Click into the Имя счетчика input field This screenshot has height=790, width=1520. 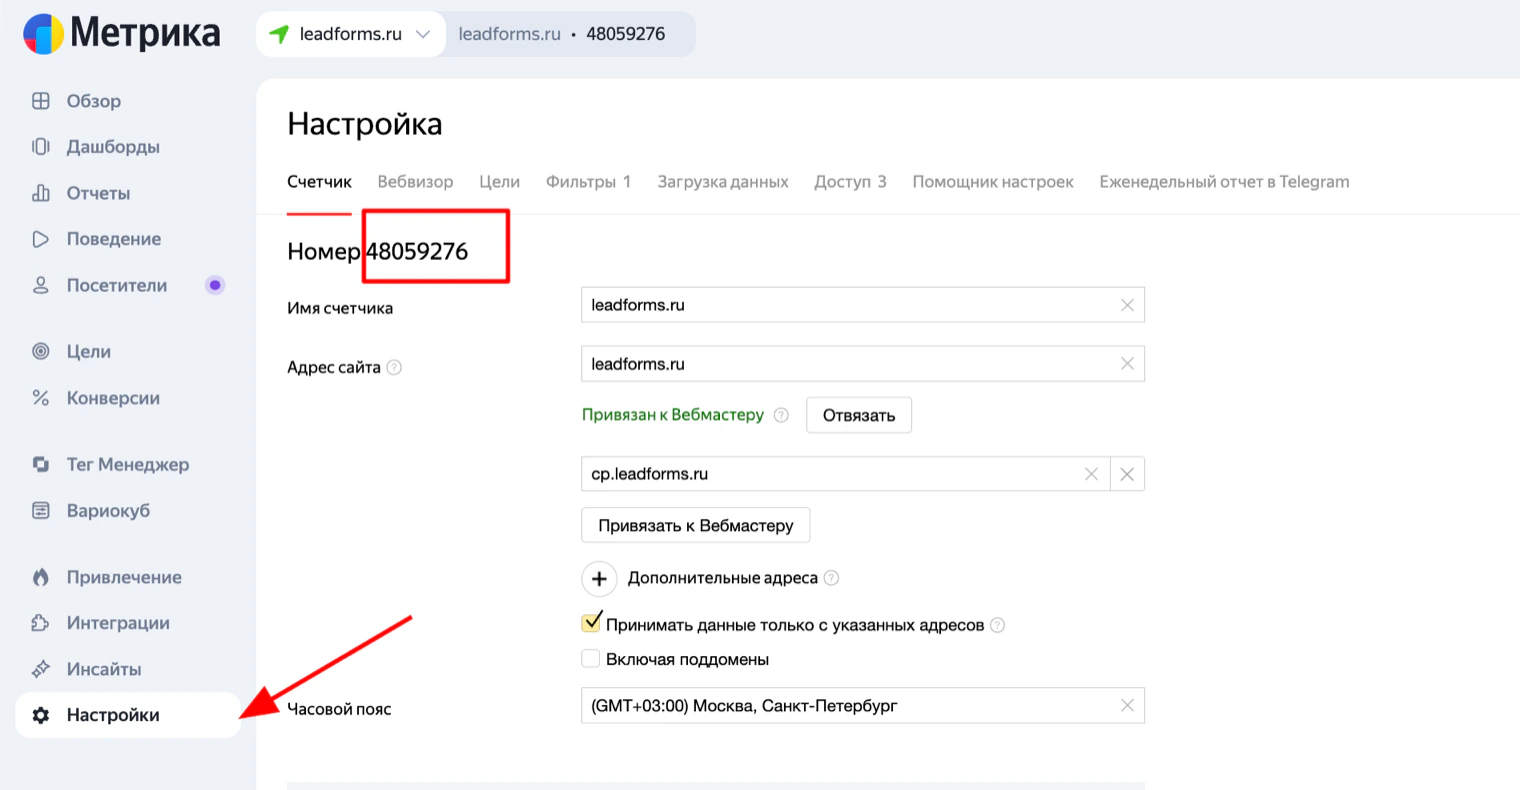862,305
